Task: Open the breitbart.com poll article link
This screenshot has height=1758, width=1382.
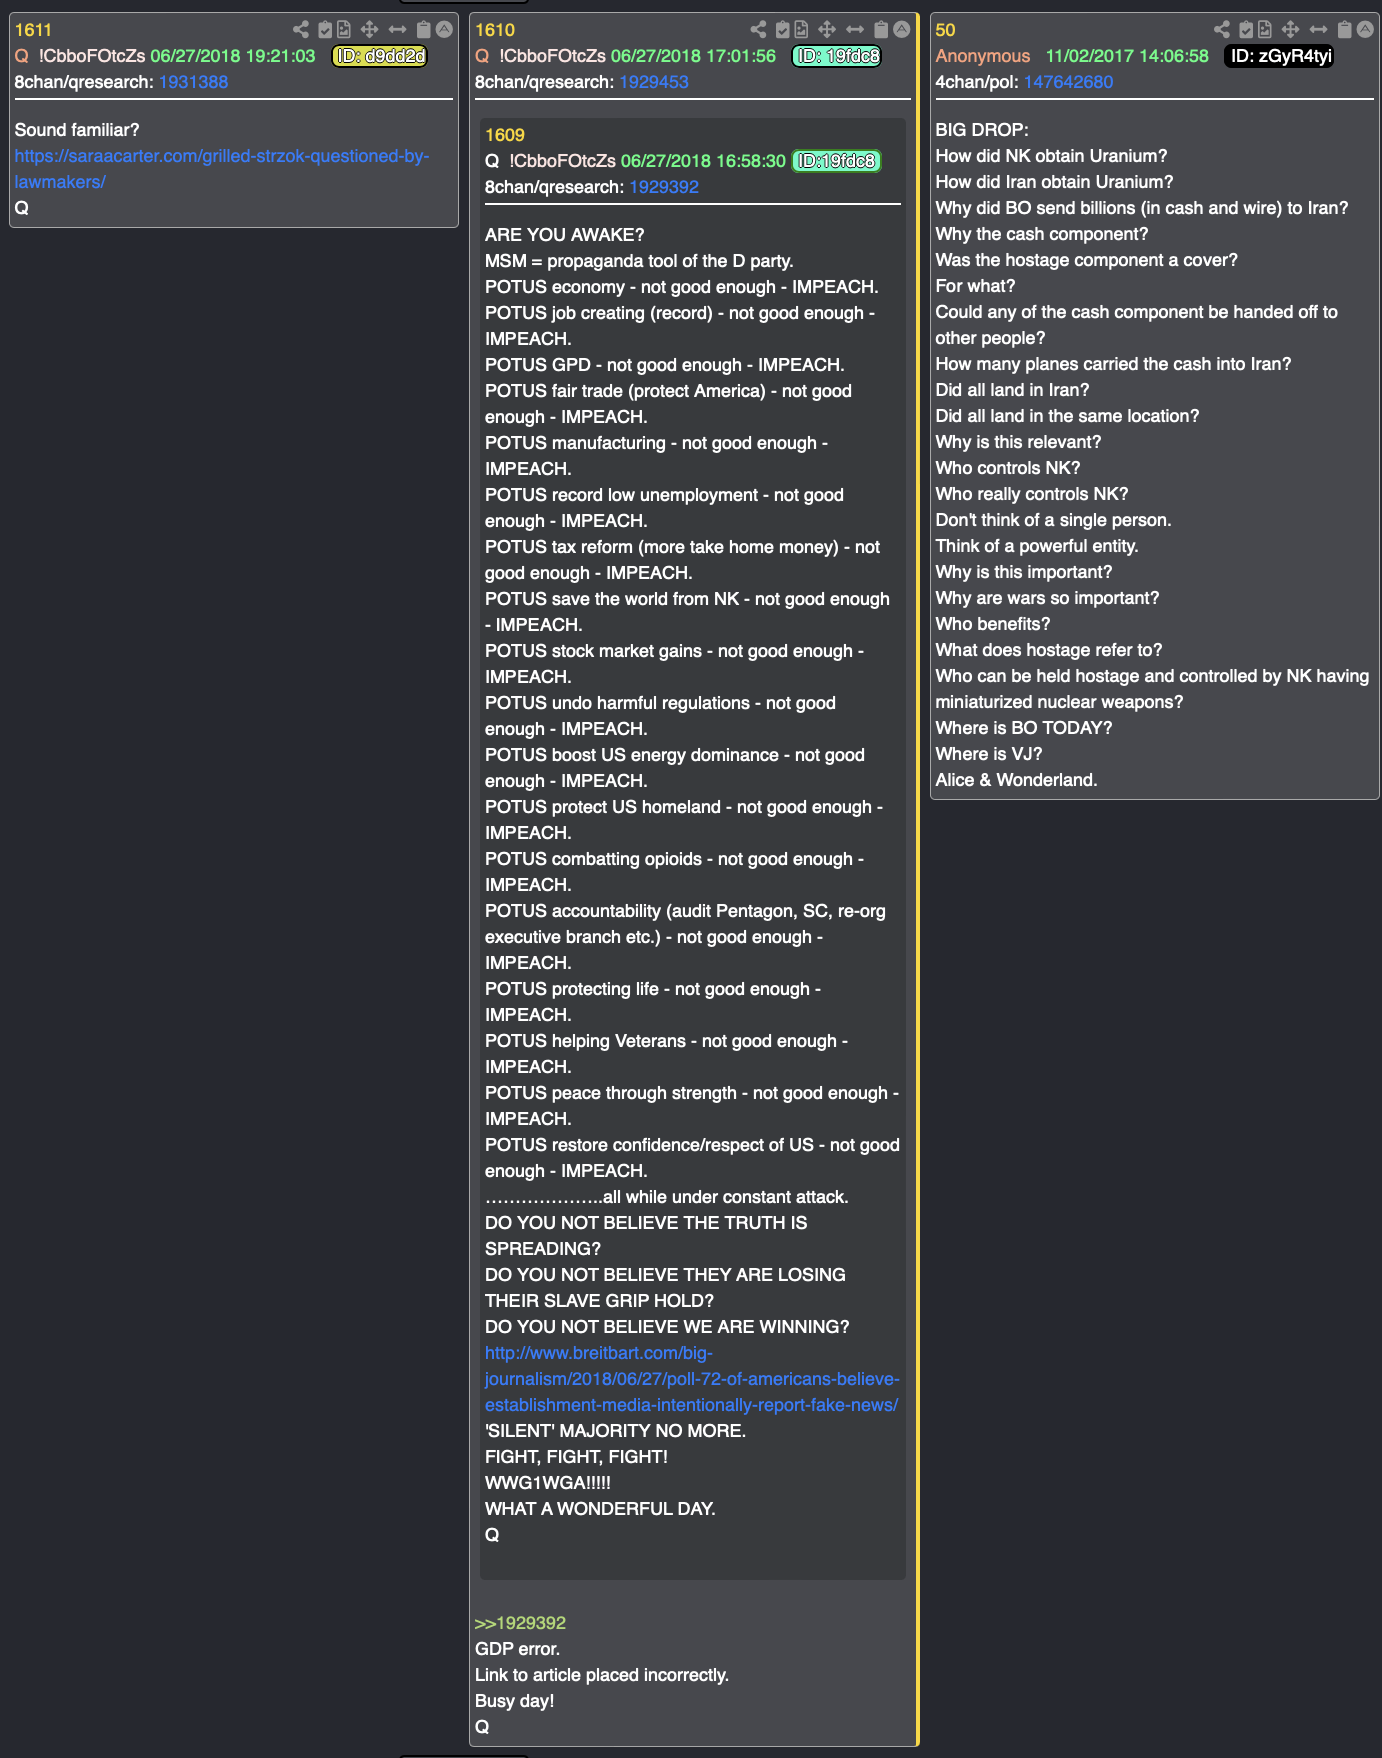Action: 692,1379
